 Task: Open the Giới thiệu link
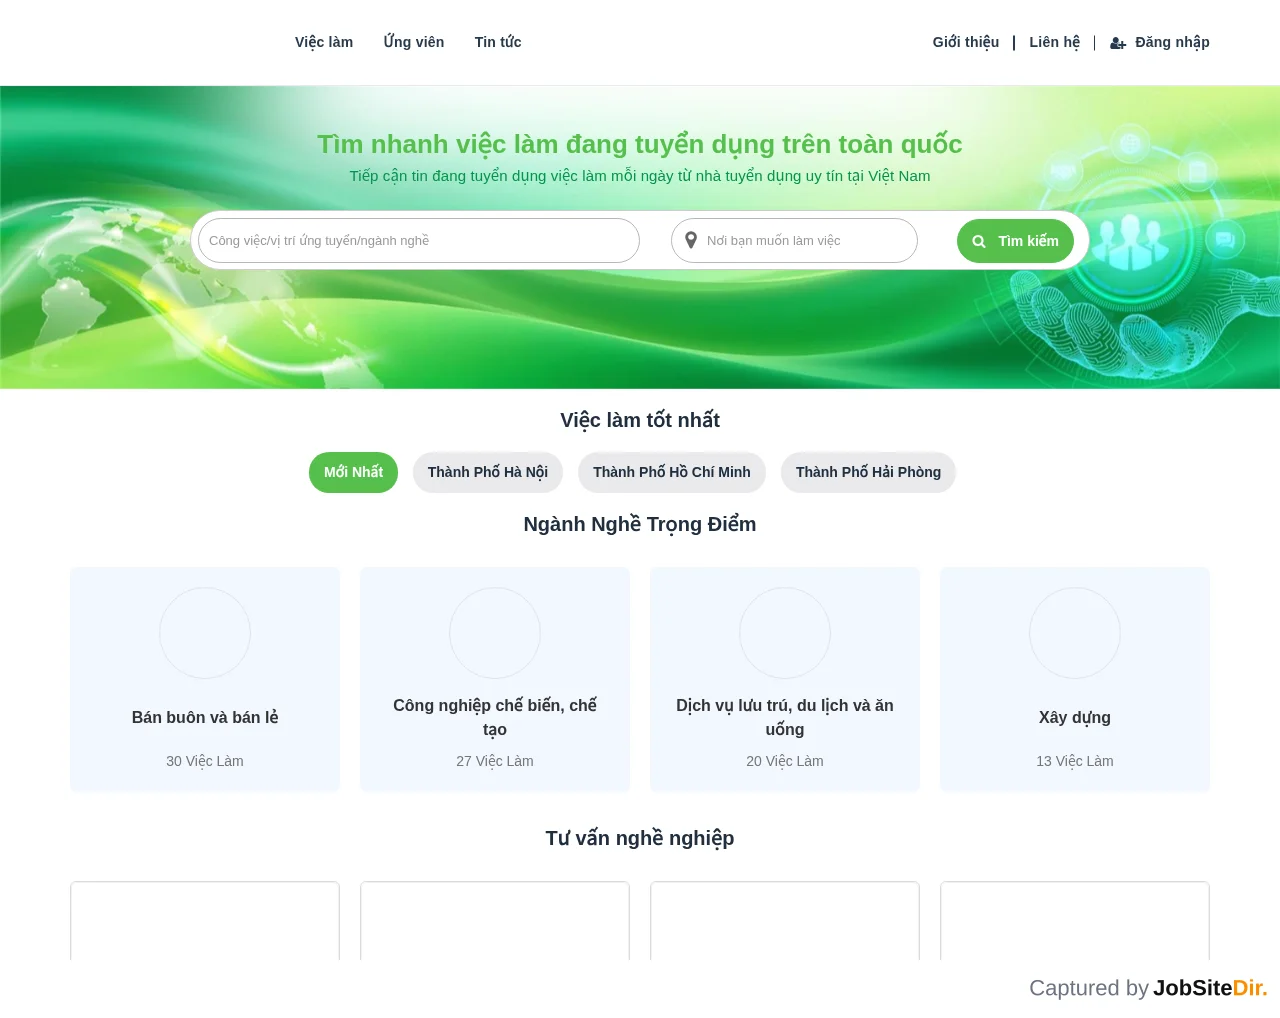[966, 42]
